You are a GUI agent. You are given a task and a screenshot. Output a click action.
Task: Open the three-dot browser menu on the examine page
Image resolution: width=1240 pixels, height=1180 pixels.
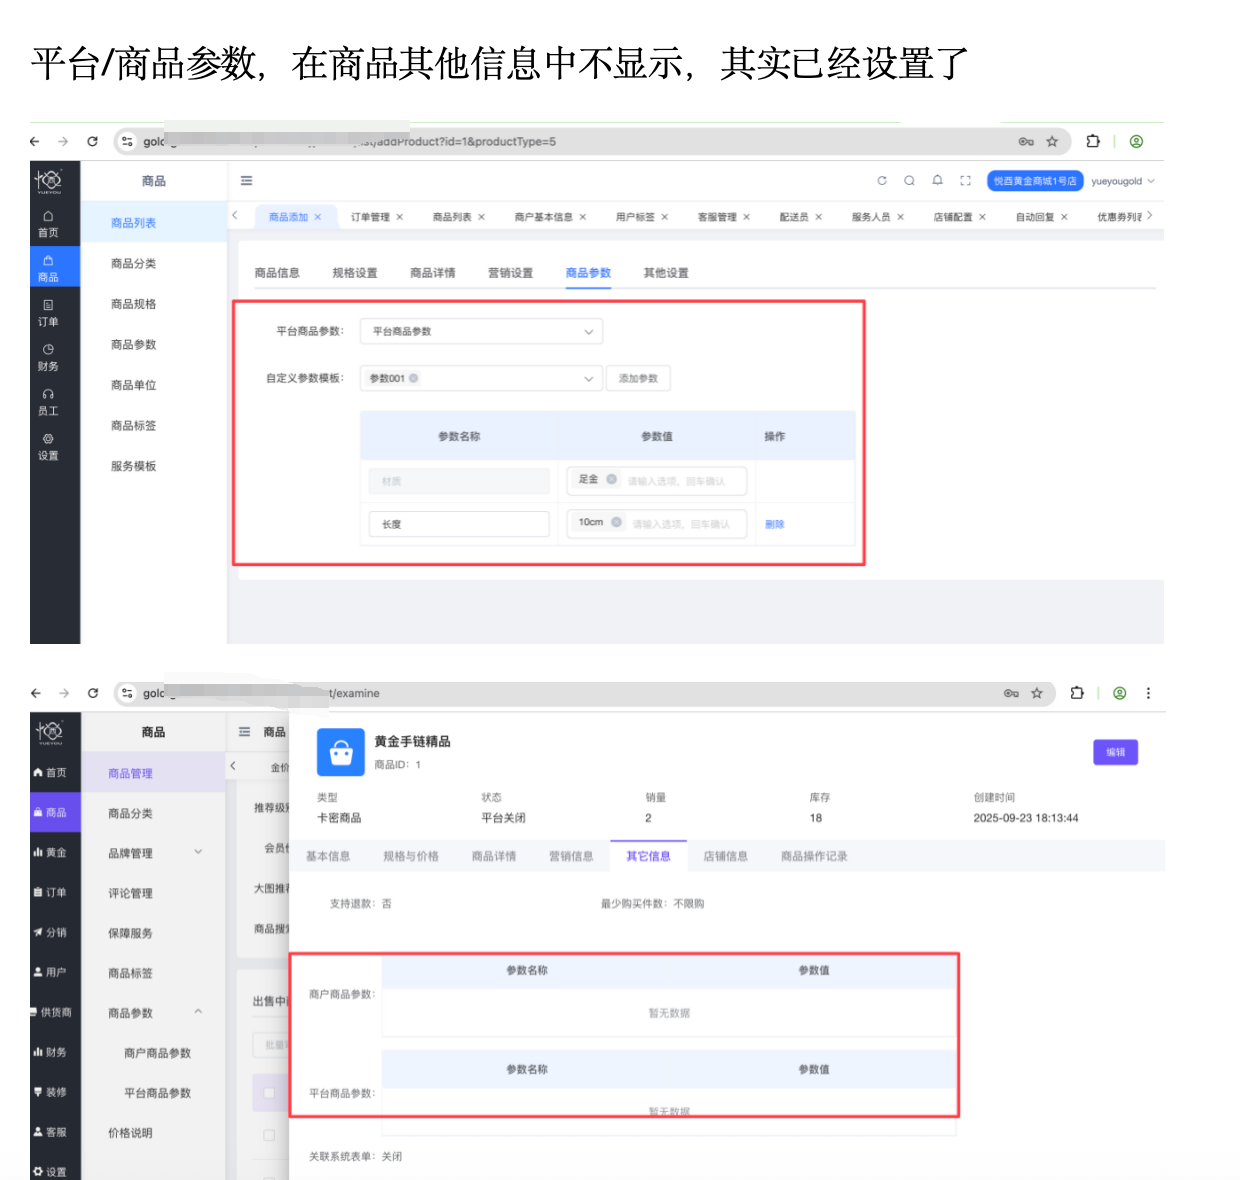[1148, 693]
